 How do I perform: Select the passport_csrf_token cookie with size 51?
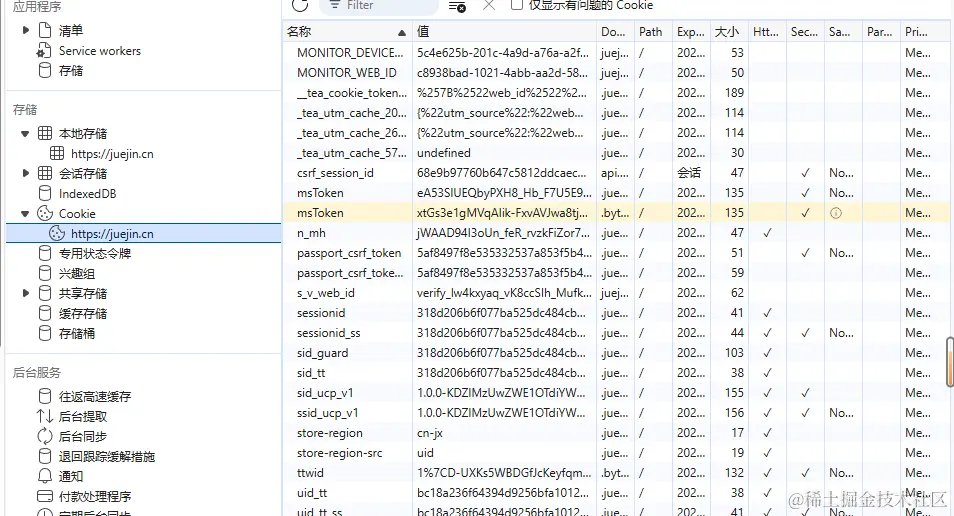[349, 253]
